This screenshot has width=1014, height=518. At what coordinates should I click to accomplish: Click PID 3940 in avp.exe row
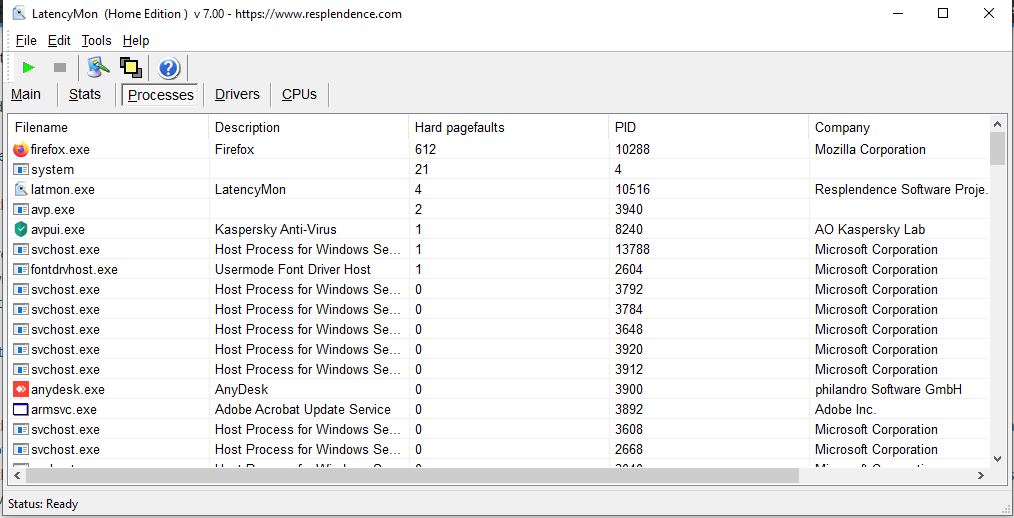629,210
